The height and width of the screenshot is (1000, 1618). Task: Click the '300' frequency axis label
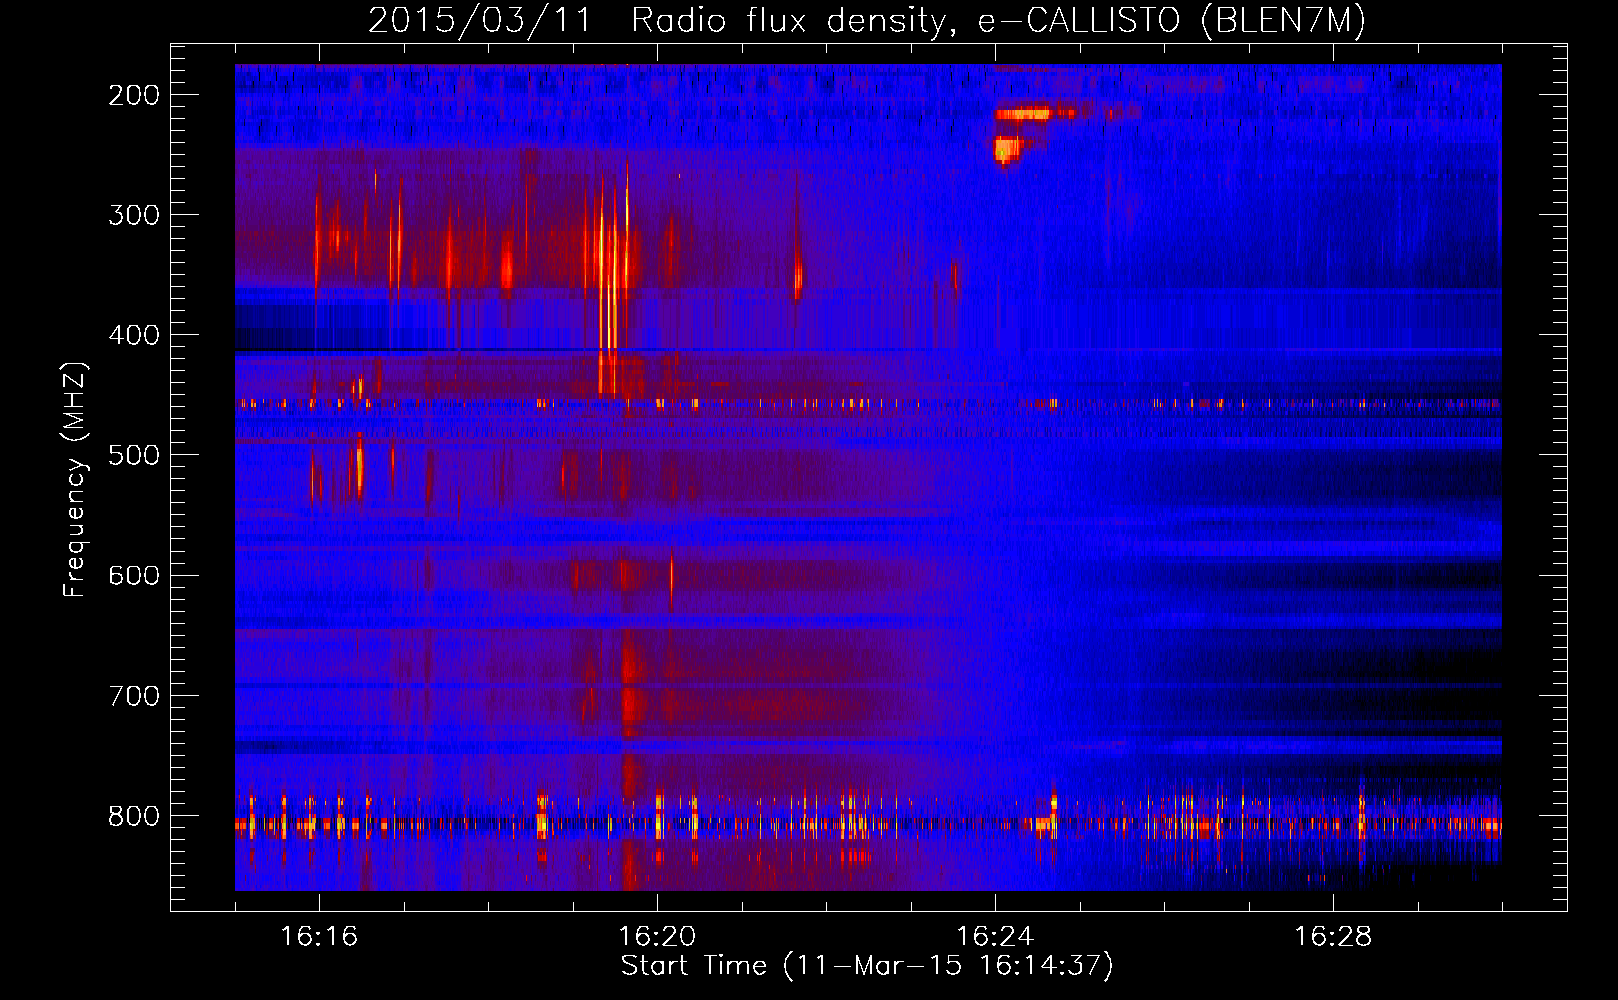pyautogui.click(x=134, y=215)
